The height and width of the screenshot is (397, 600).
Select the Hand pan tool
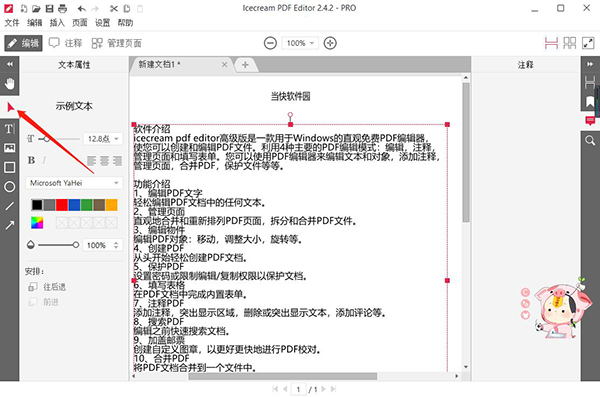pos(10,84)
